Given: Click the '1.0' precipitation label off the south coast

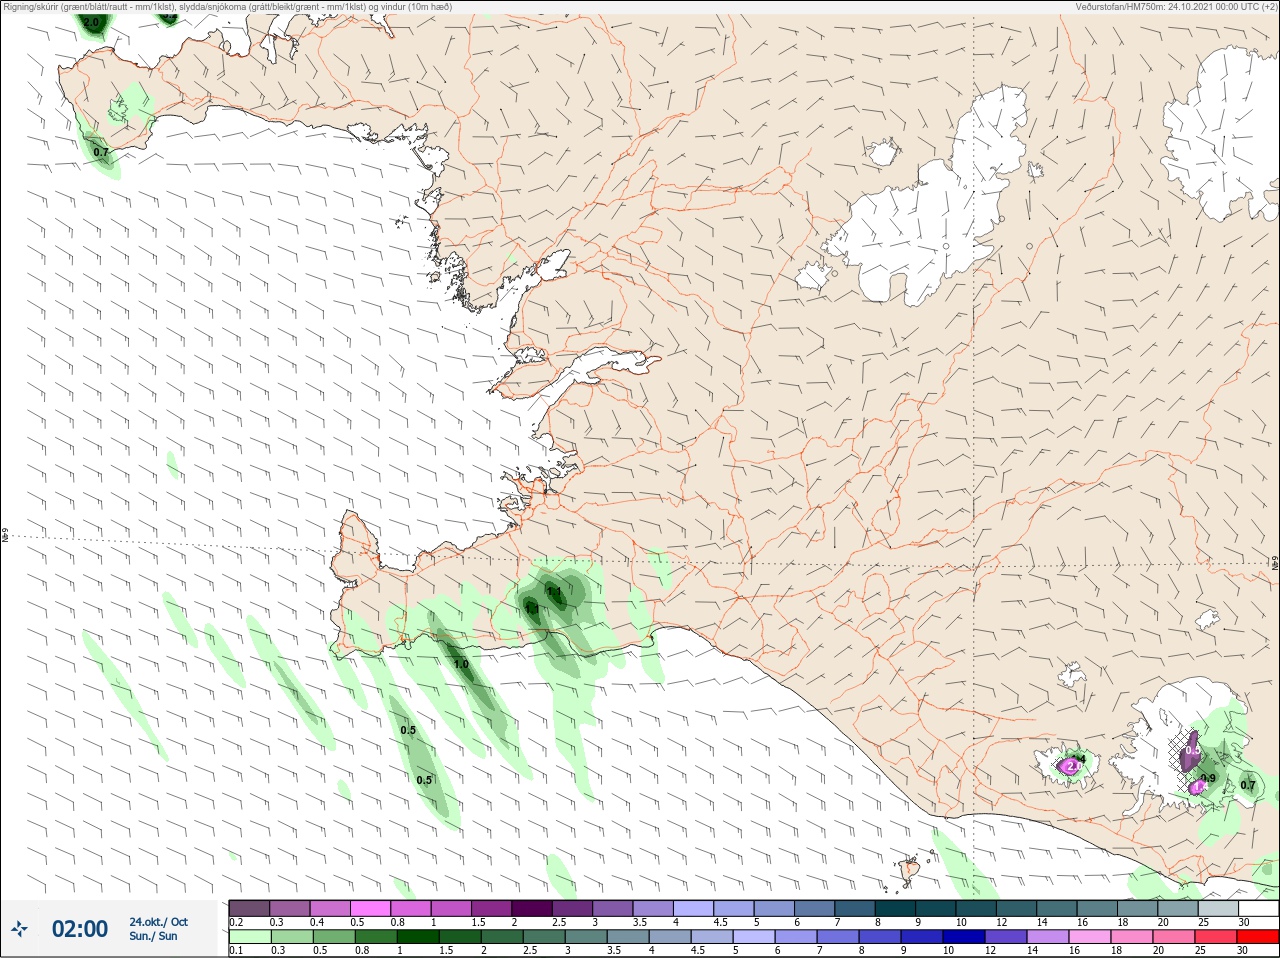Looking at the screenshot, I should 461,664.
